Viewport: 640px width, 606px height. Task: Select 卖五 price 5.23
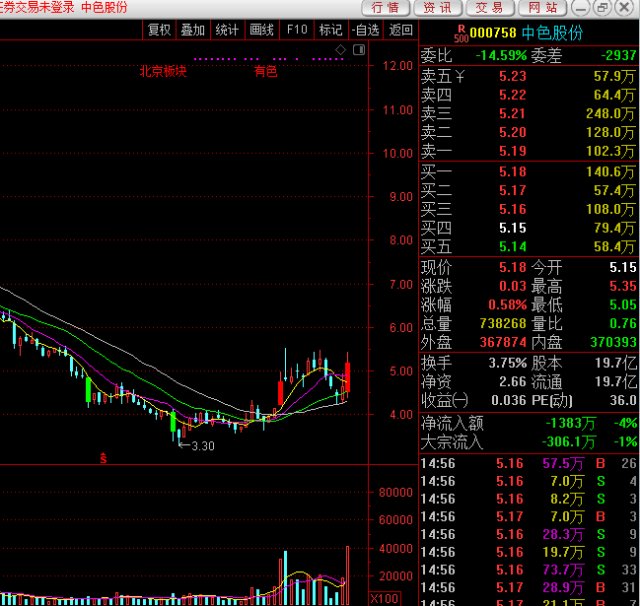513,76
